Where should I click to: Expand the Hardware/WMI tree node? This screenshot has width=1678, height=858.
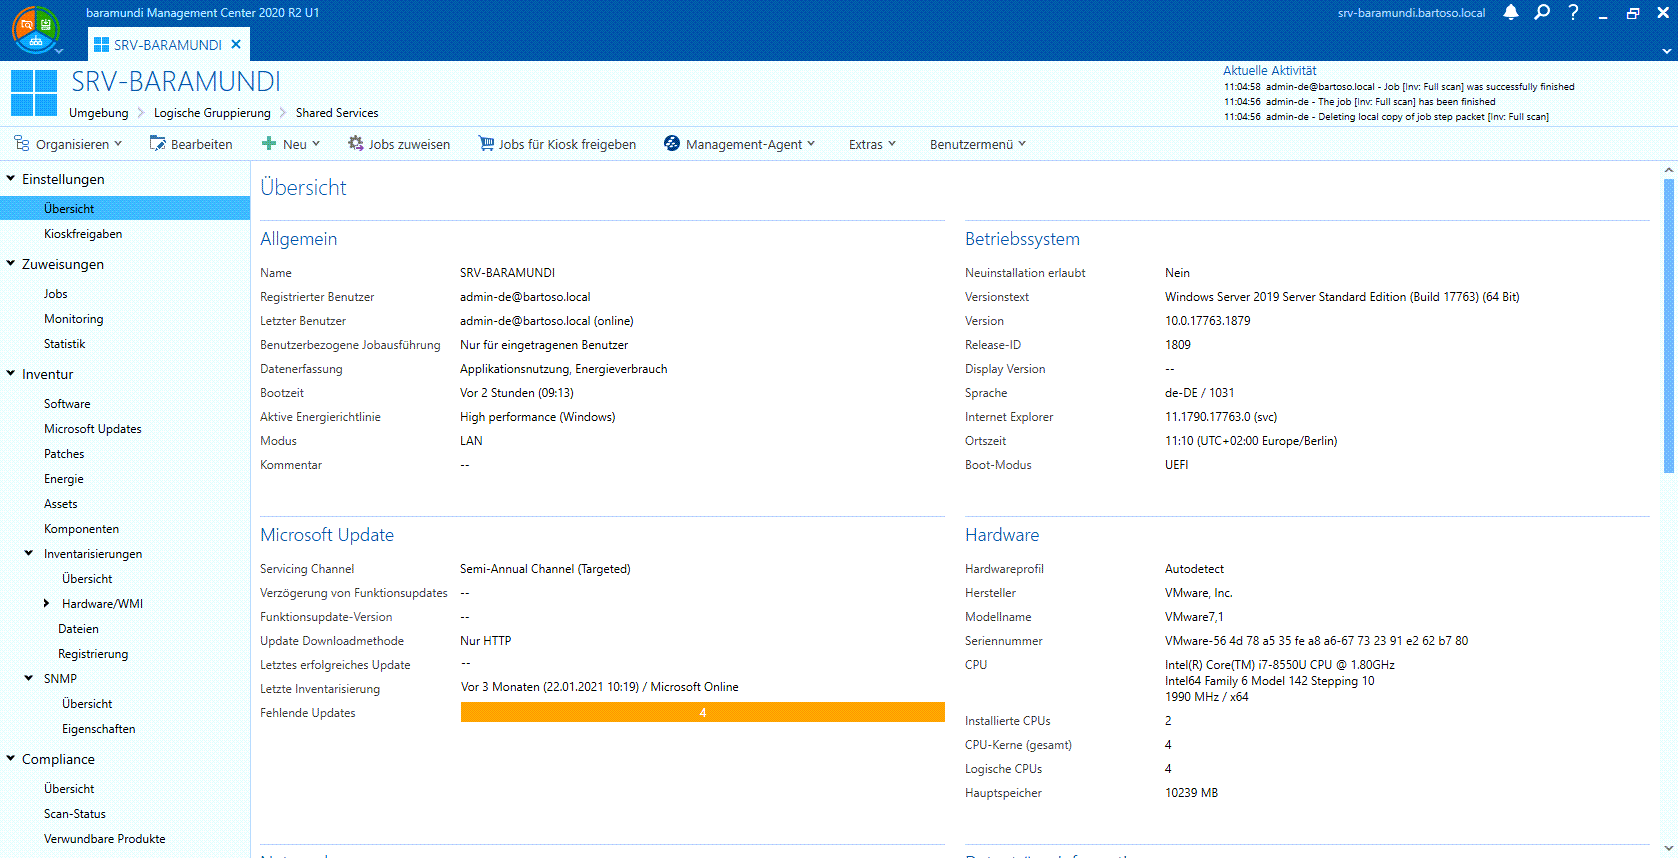pyautogui.click(x=46, y=603)
